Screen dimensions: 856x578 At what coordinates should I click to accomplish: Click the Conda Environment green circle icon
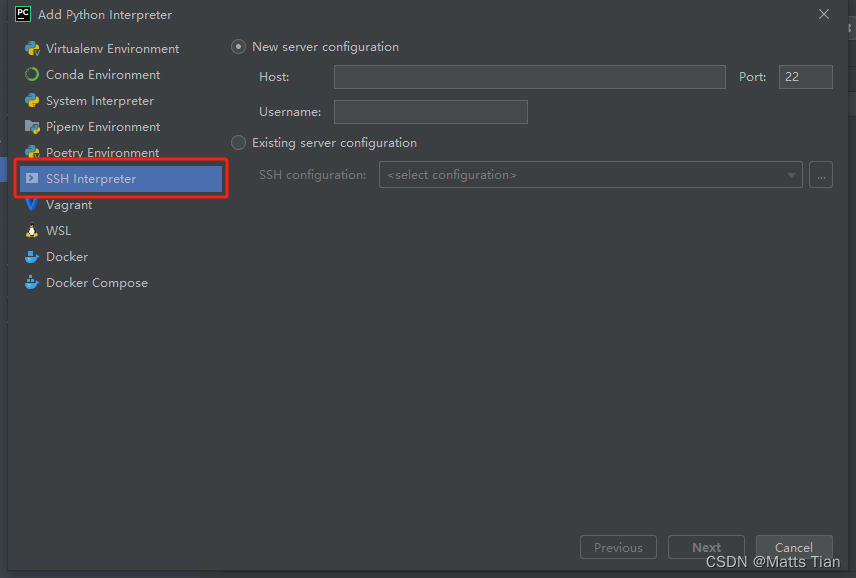[32, 74]
